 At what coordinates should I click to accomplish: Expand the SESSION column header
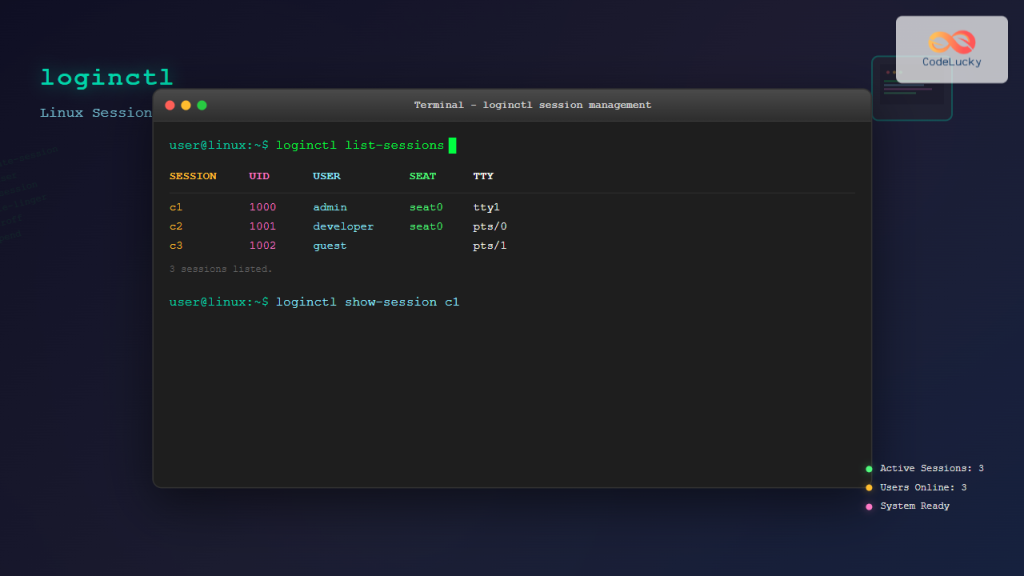tap(193, 176)
